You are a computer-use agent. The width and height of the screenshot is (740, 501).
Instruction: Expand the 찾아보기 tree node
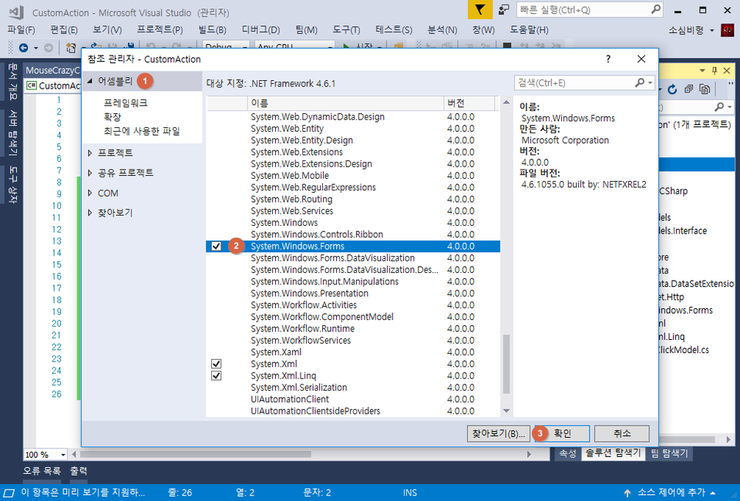point(90,213)
